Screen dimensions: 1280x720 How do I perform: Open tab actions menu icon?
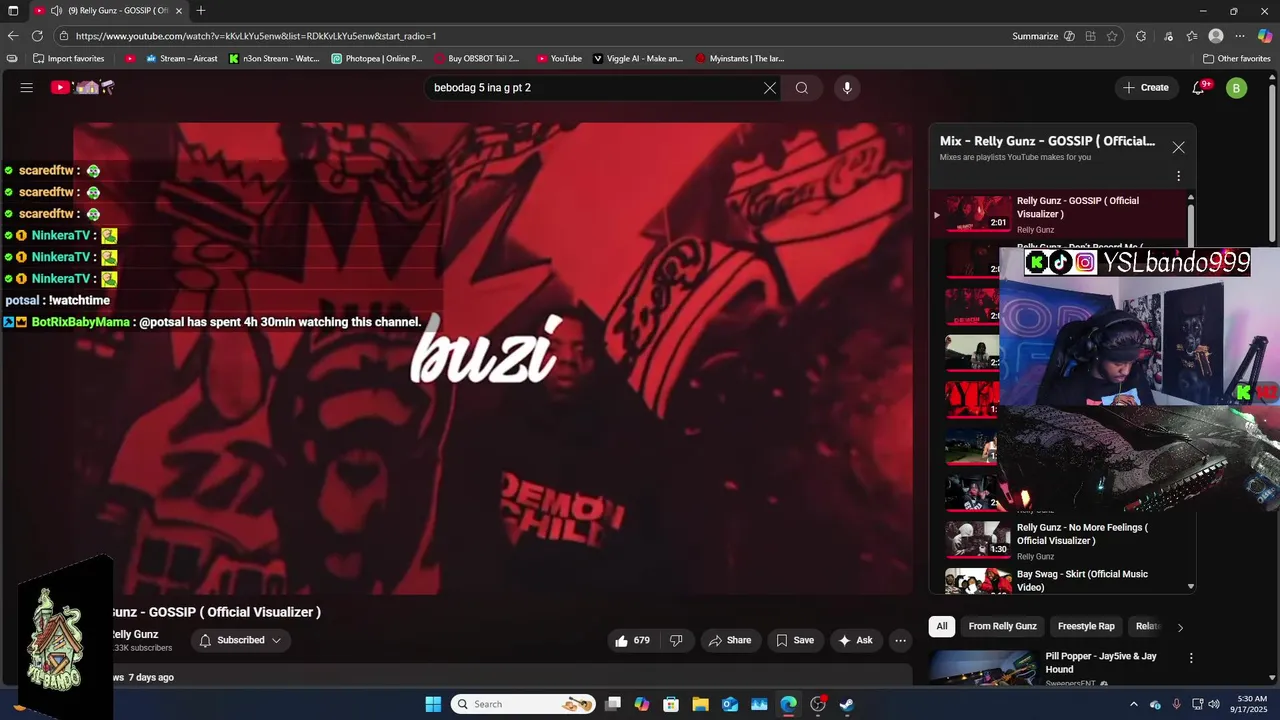pos(13,11)
